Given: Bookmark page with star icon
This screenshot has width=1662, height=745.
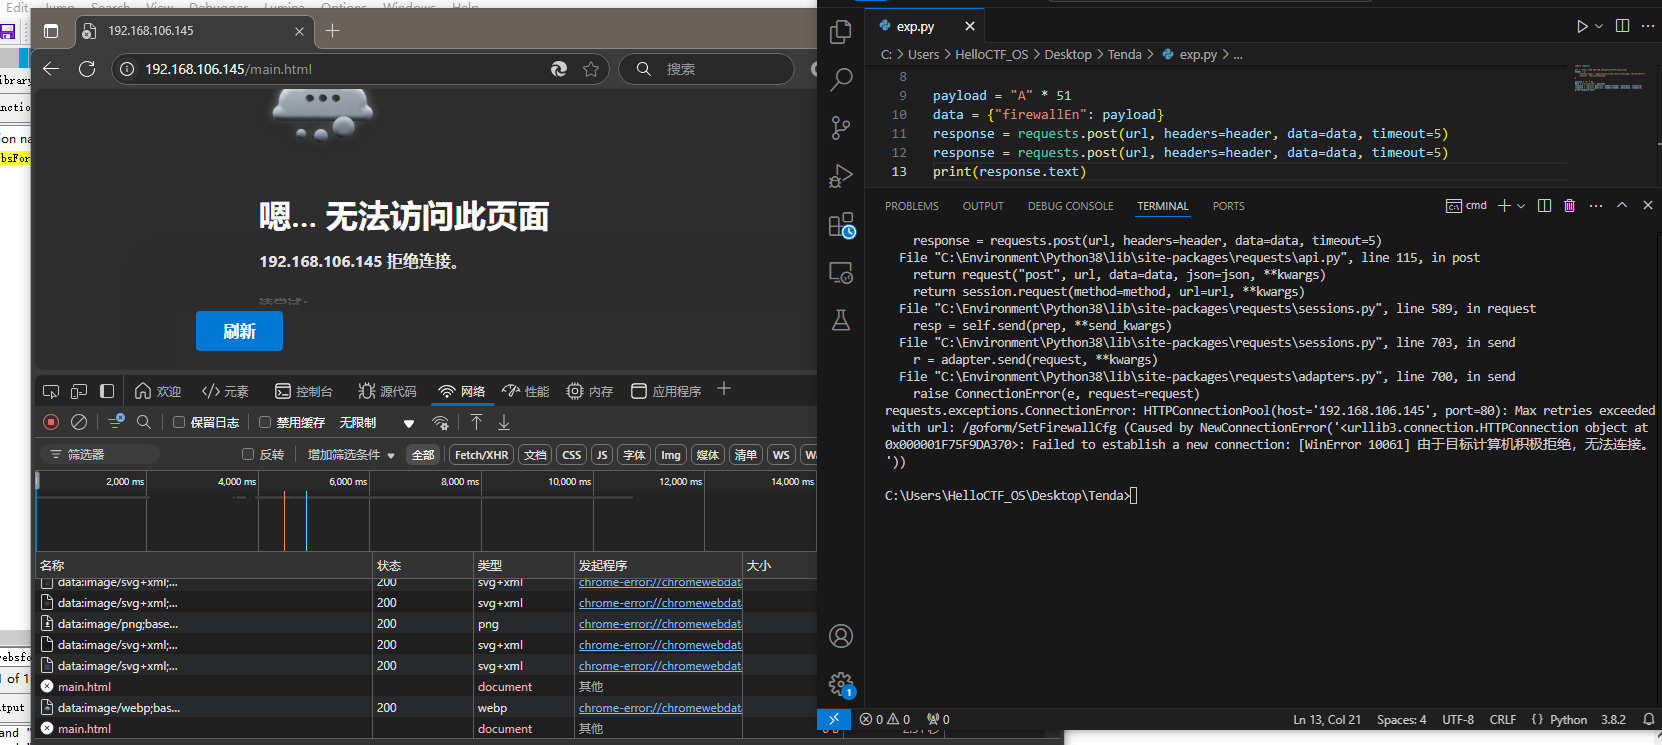Looking at the screenshot, I should click(591, 69).
